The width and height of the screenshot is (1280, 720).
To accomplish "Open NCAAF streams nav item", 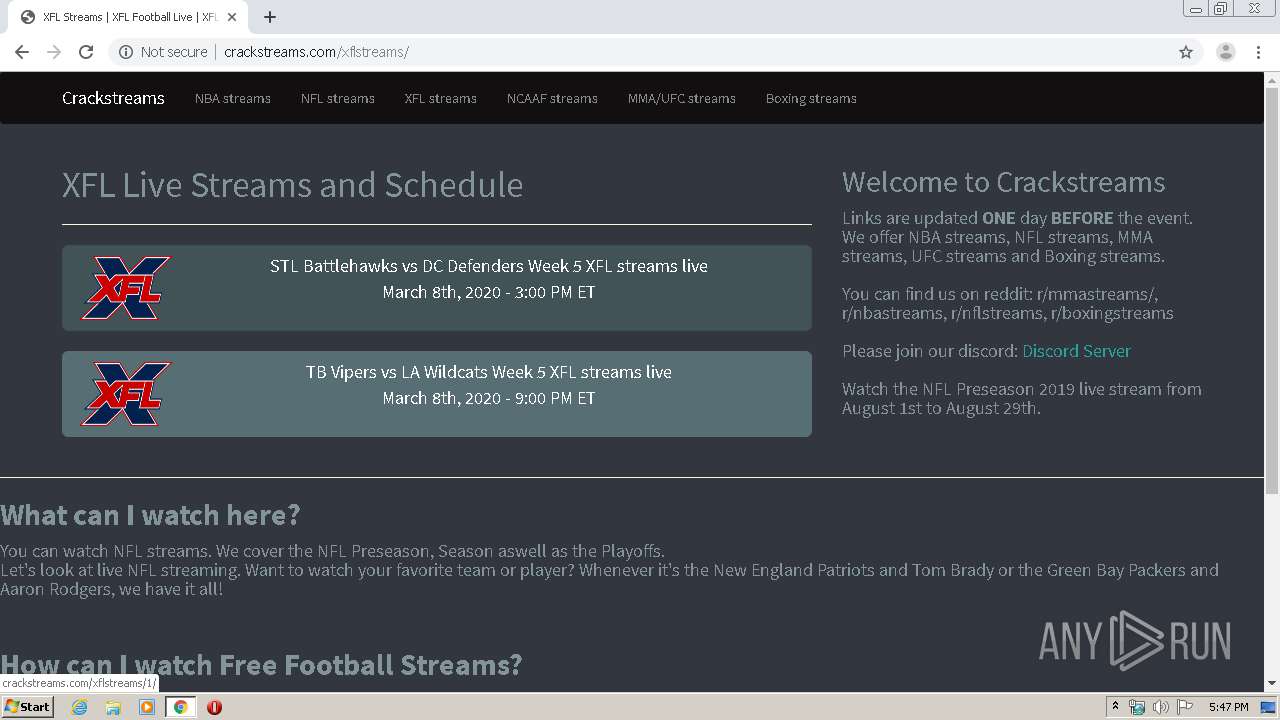I will click(x=552, y=98).
